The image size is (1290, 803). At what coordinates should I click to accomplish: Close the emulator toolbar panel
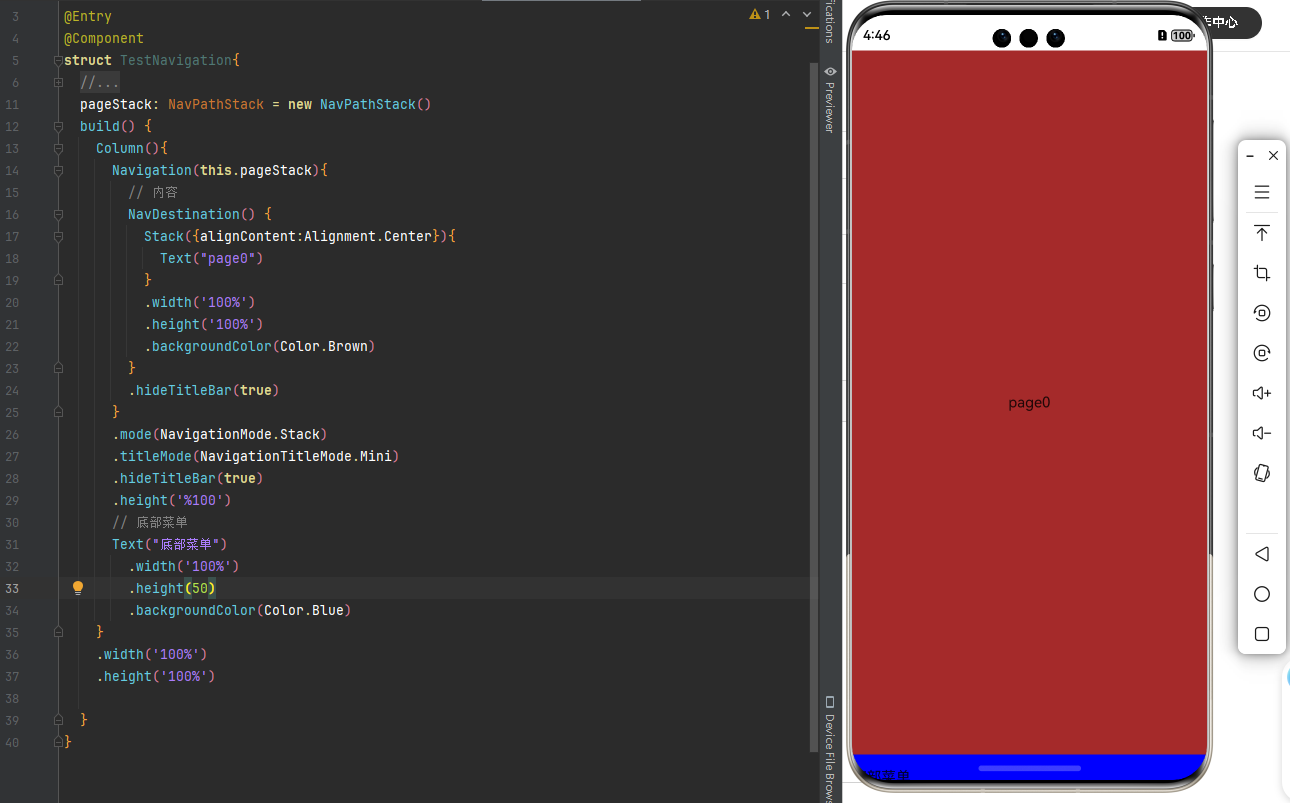pos(1273,156)
